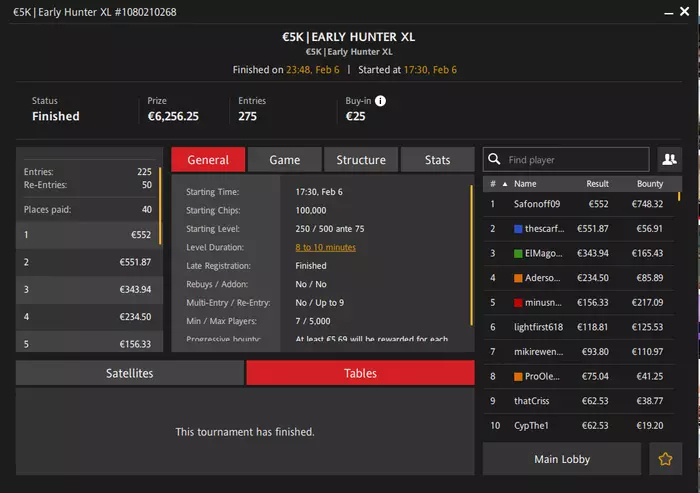
Task: Click the 'Finished on 23:48, Feb 6' text
Action: (x=286, y=70)
